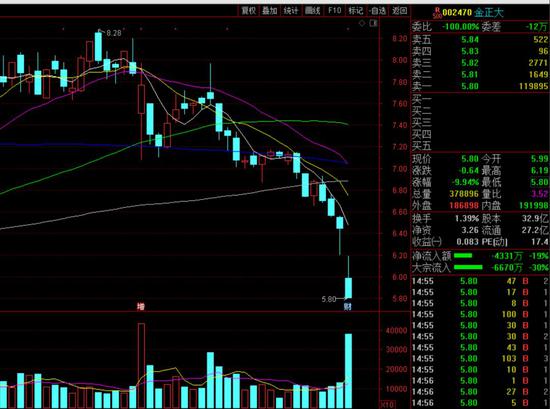
Task: Click the 净流入额 green bar
Action: point(463,256)
